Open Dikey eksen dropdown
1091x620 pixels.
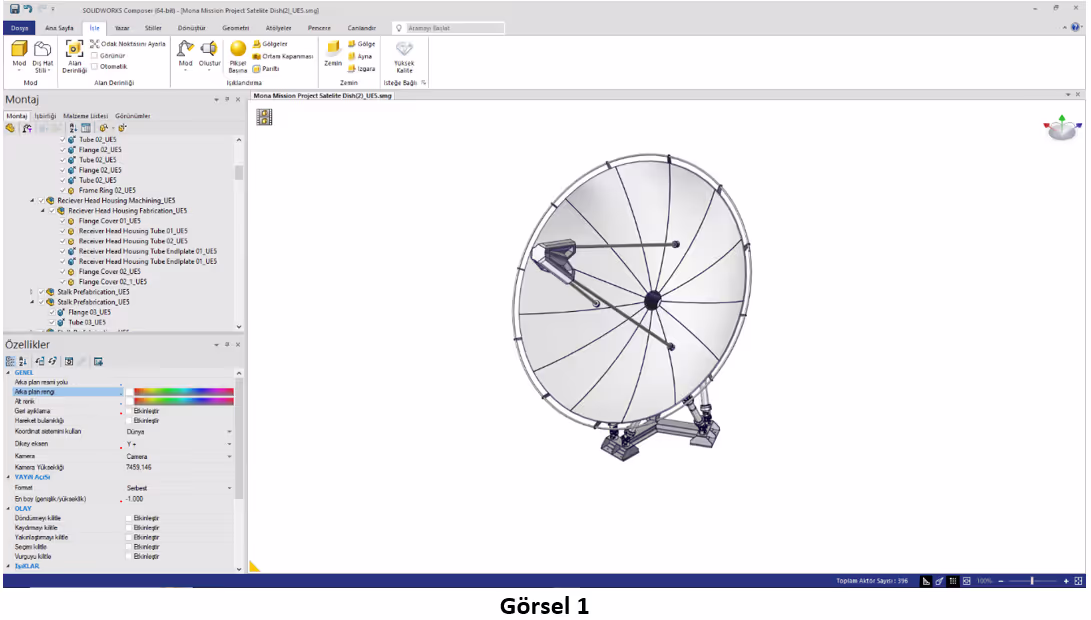(230, 444)
